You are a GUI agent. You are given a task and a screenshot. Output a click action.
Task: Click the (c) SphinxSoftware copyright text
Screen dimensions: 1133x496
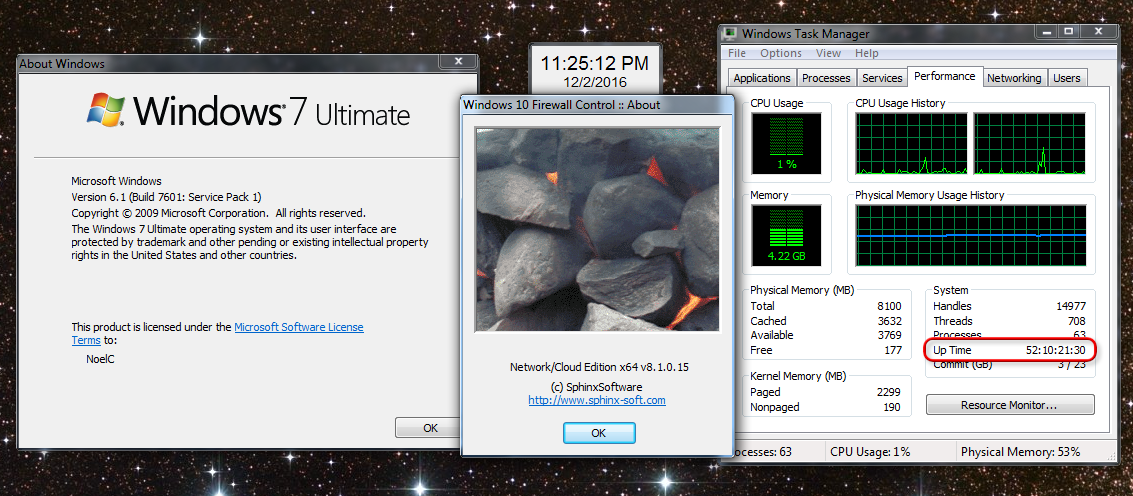pos(597,387)
